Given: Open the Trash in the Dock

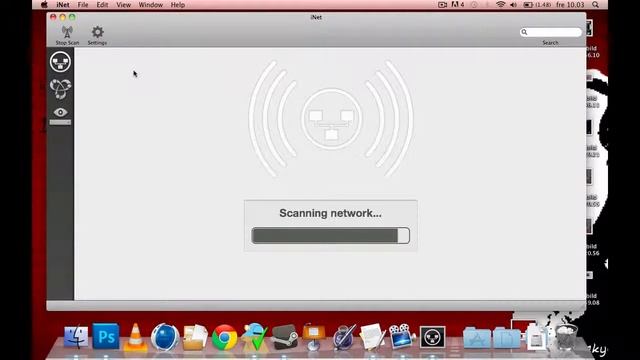Looking at the screenshot, I should click(x=567, y=337).
